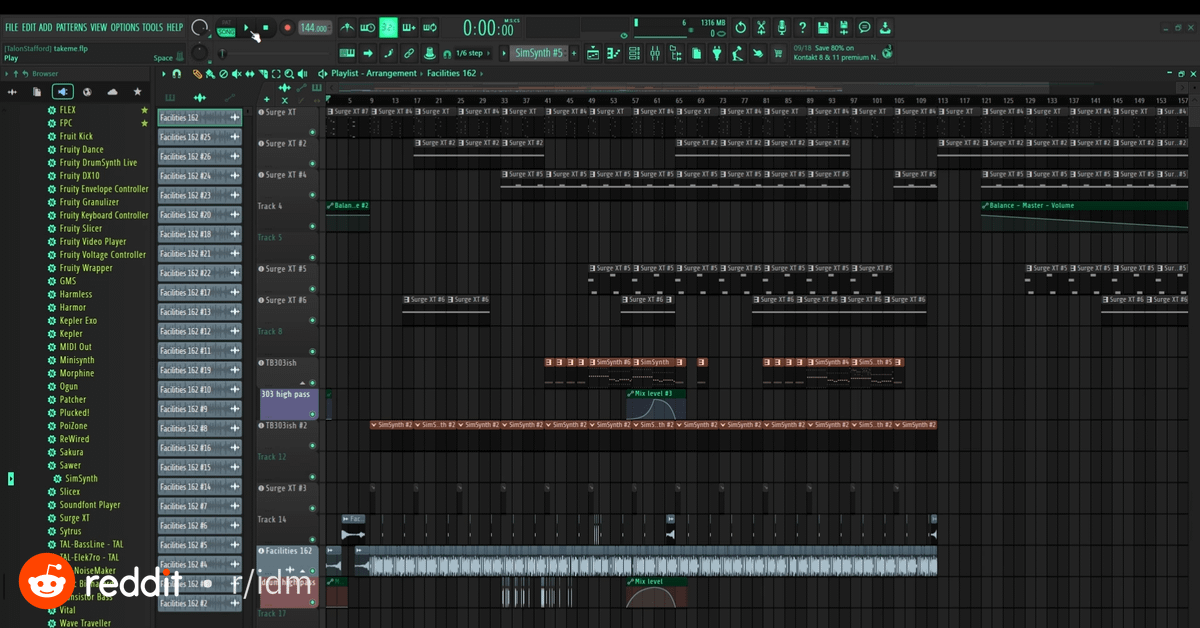Open the mixer window icon
This screenshot has height=628, width=1200.
[x=654, y=53]
